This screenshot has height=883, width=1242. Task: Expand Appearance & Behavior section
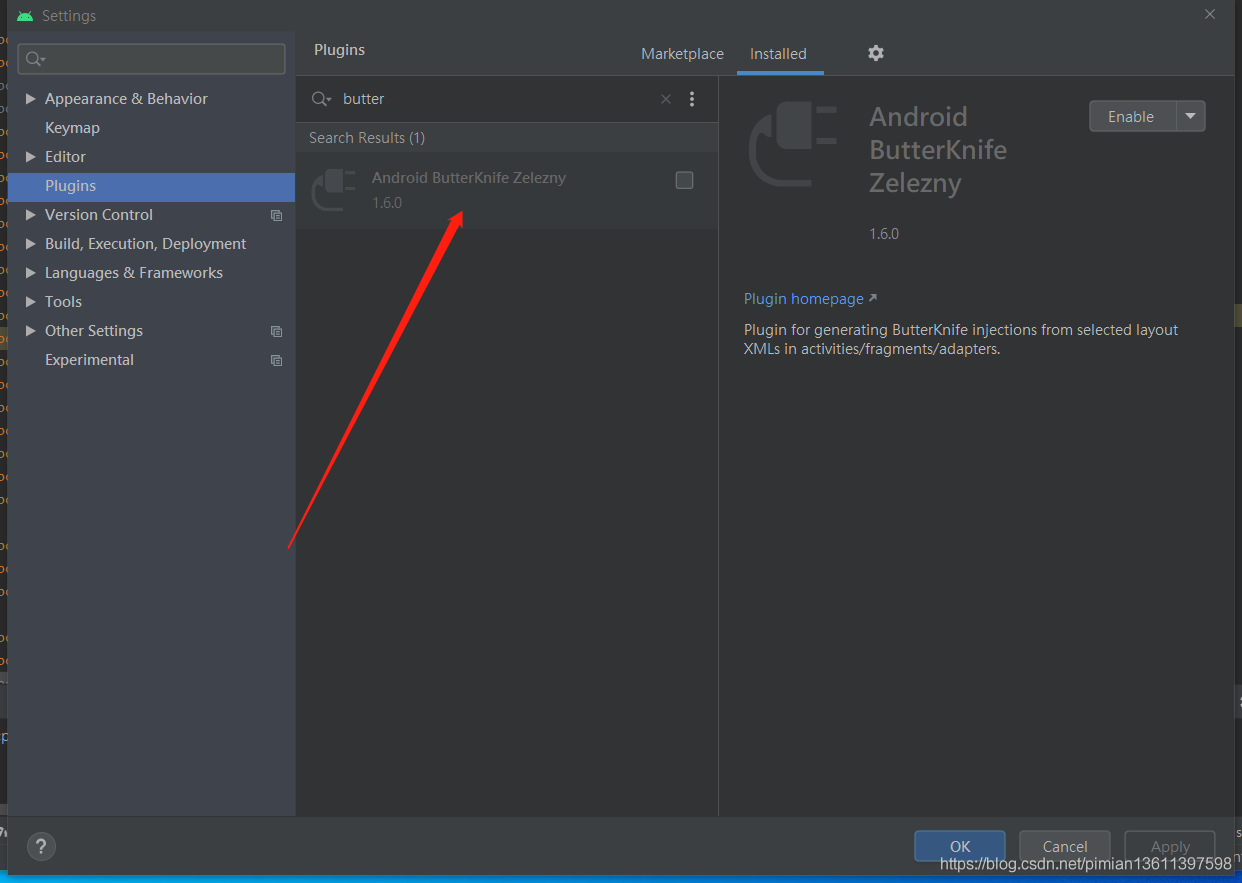31,99
